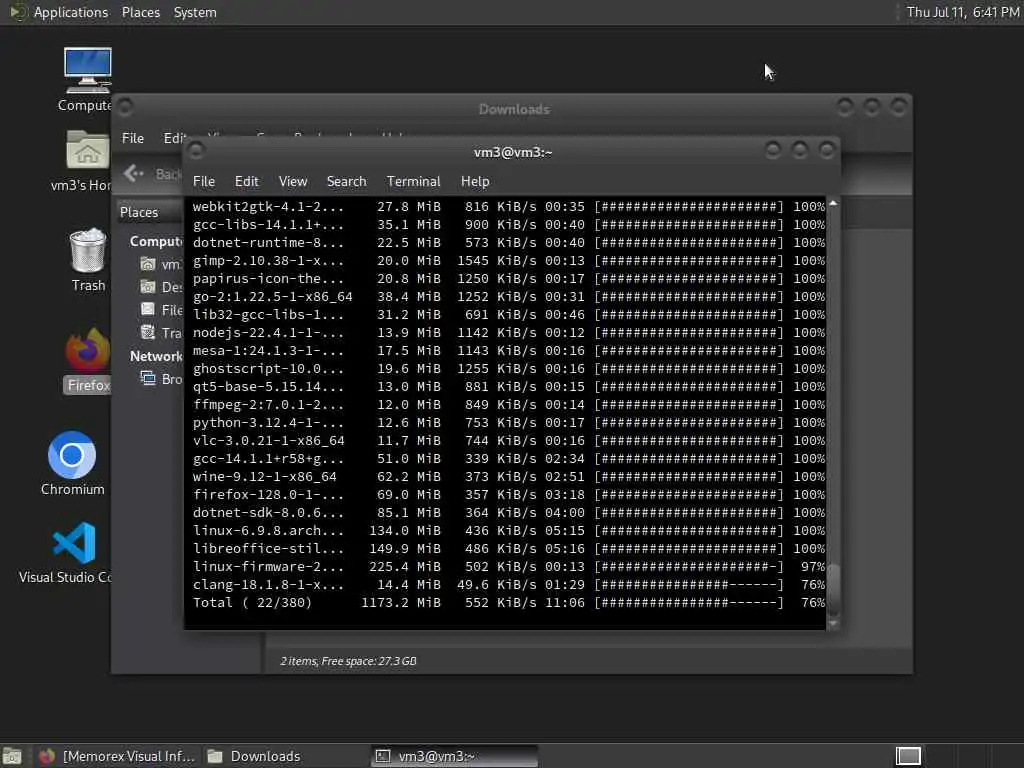
Task: Click the vlc-3.0.21-1-x86_64 line
Action: tap(509, 440)
